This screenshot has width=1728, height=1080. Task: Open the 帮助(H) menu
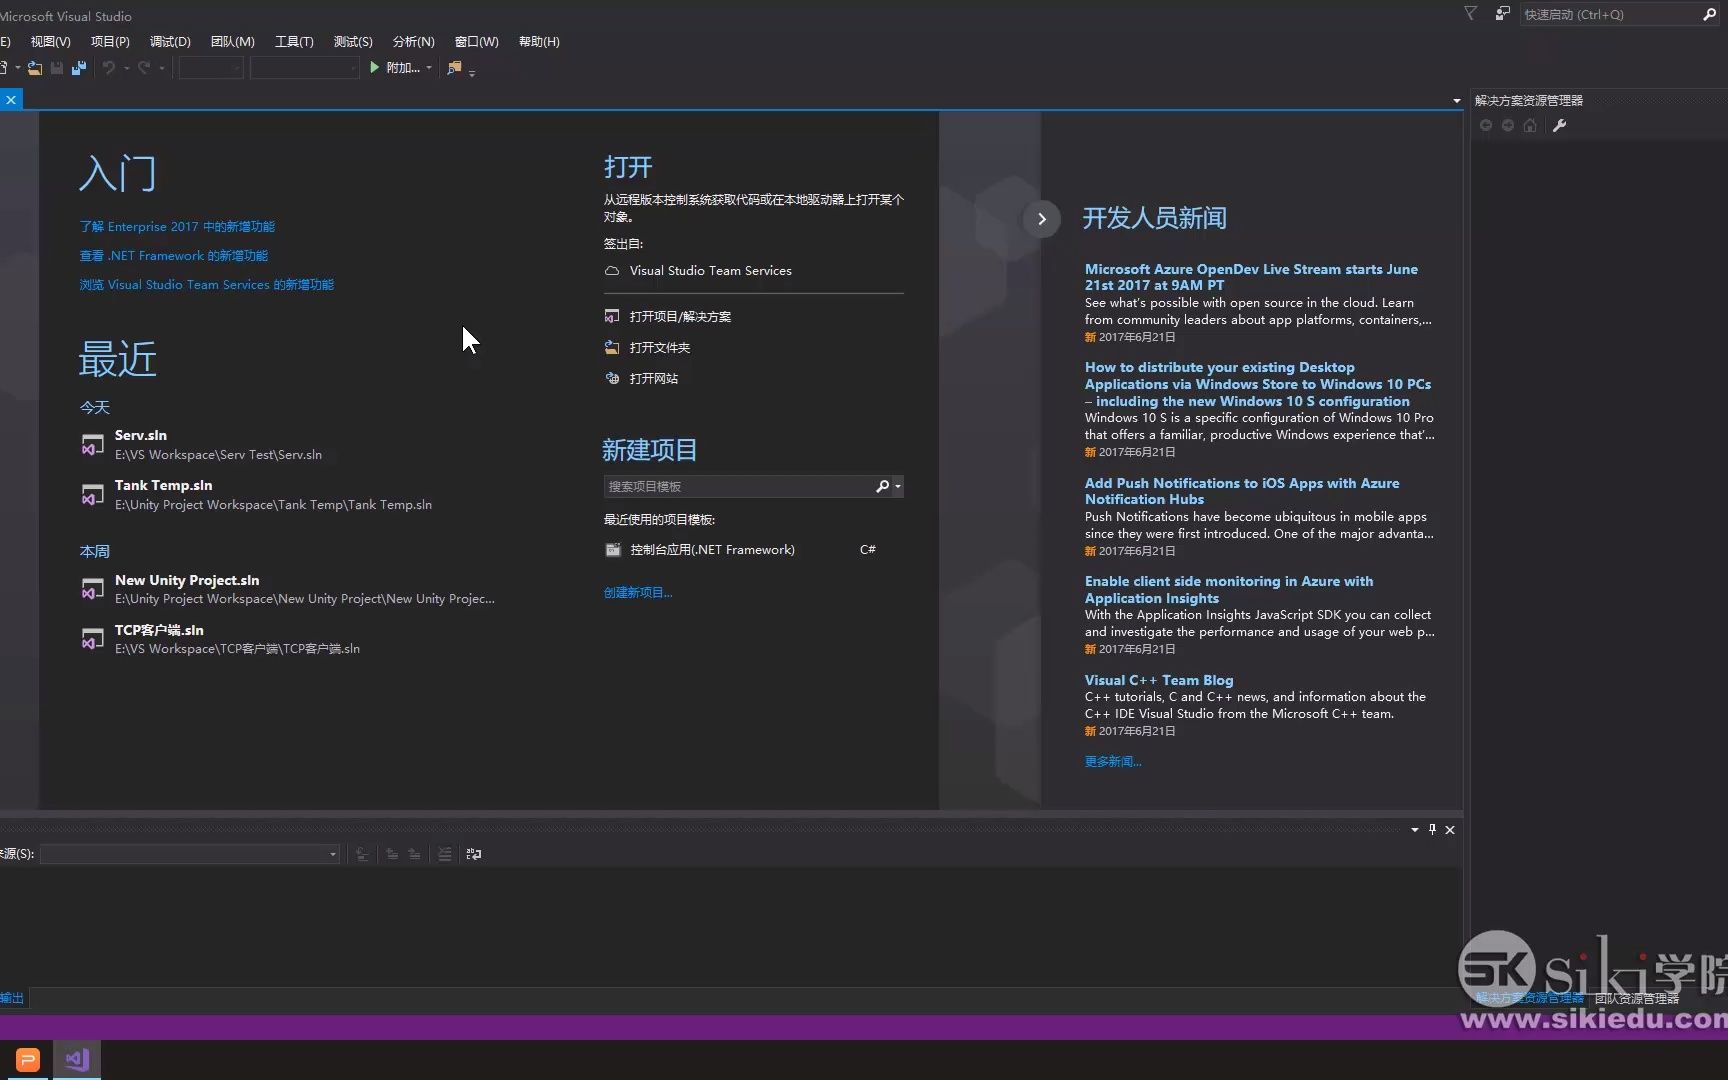coord(539,41)
